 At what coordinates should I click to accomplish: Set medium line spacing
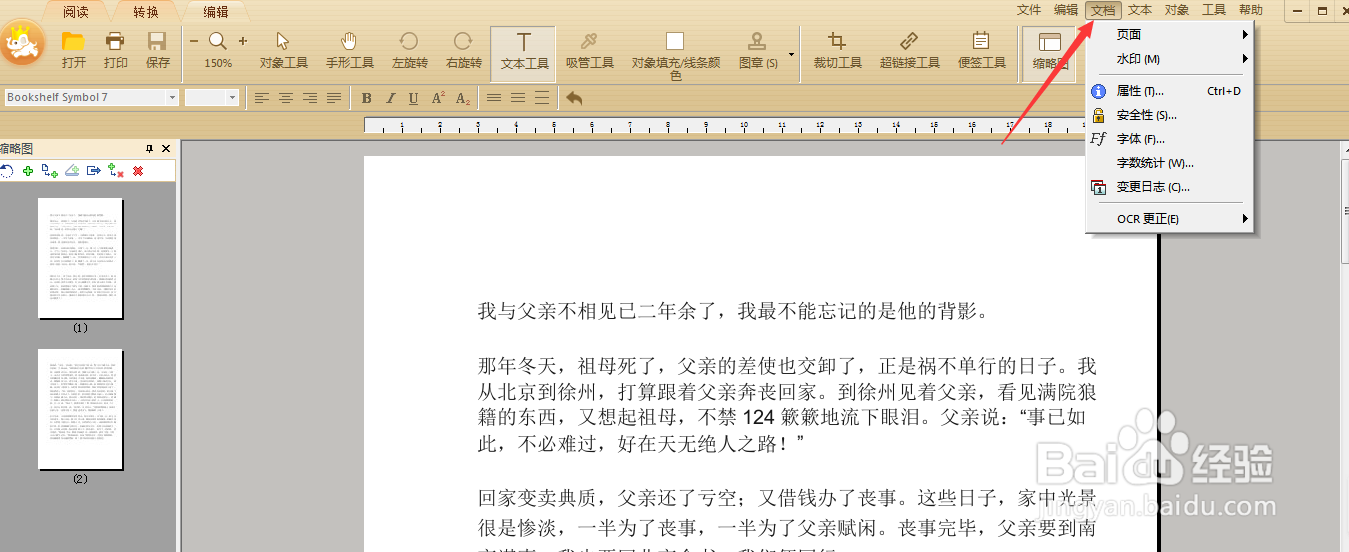pos(518,98)
